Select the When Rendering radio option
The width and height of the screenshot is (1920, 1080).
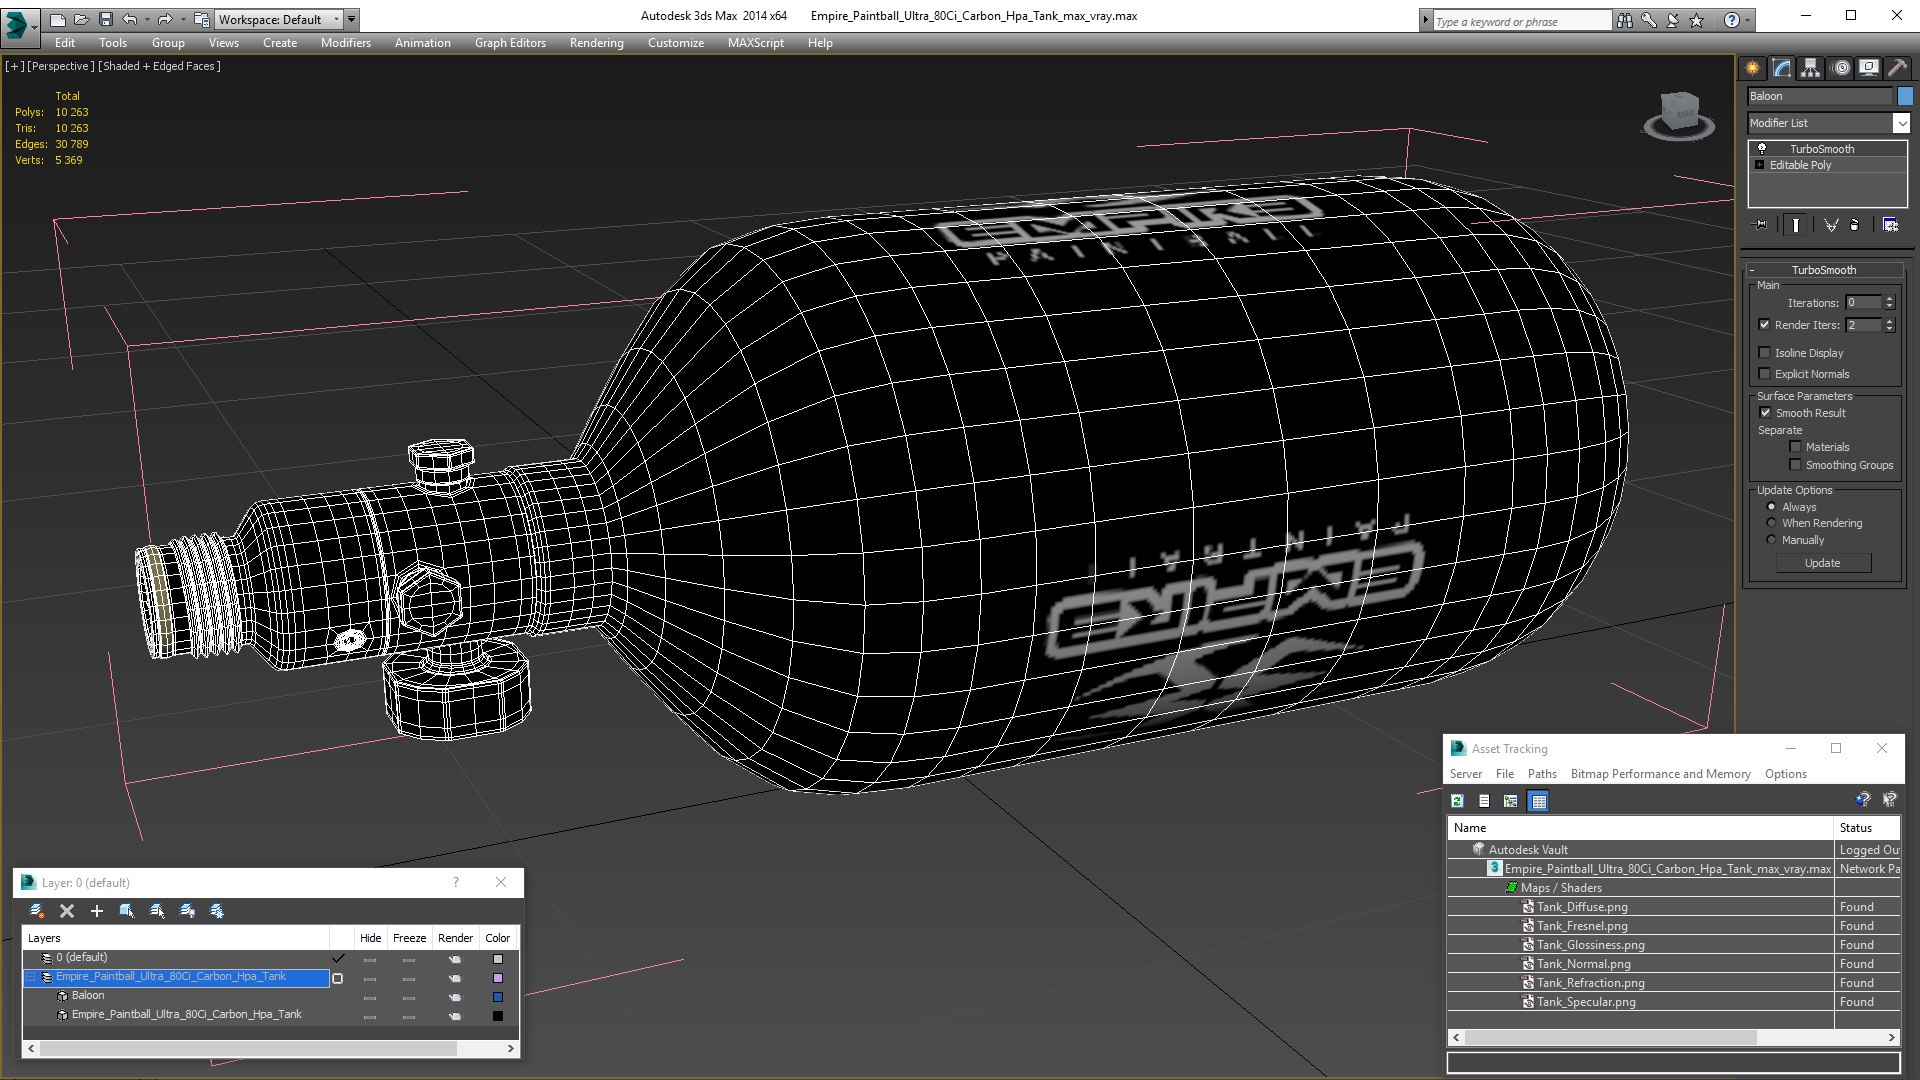click(x=1771, y=523)
